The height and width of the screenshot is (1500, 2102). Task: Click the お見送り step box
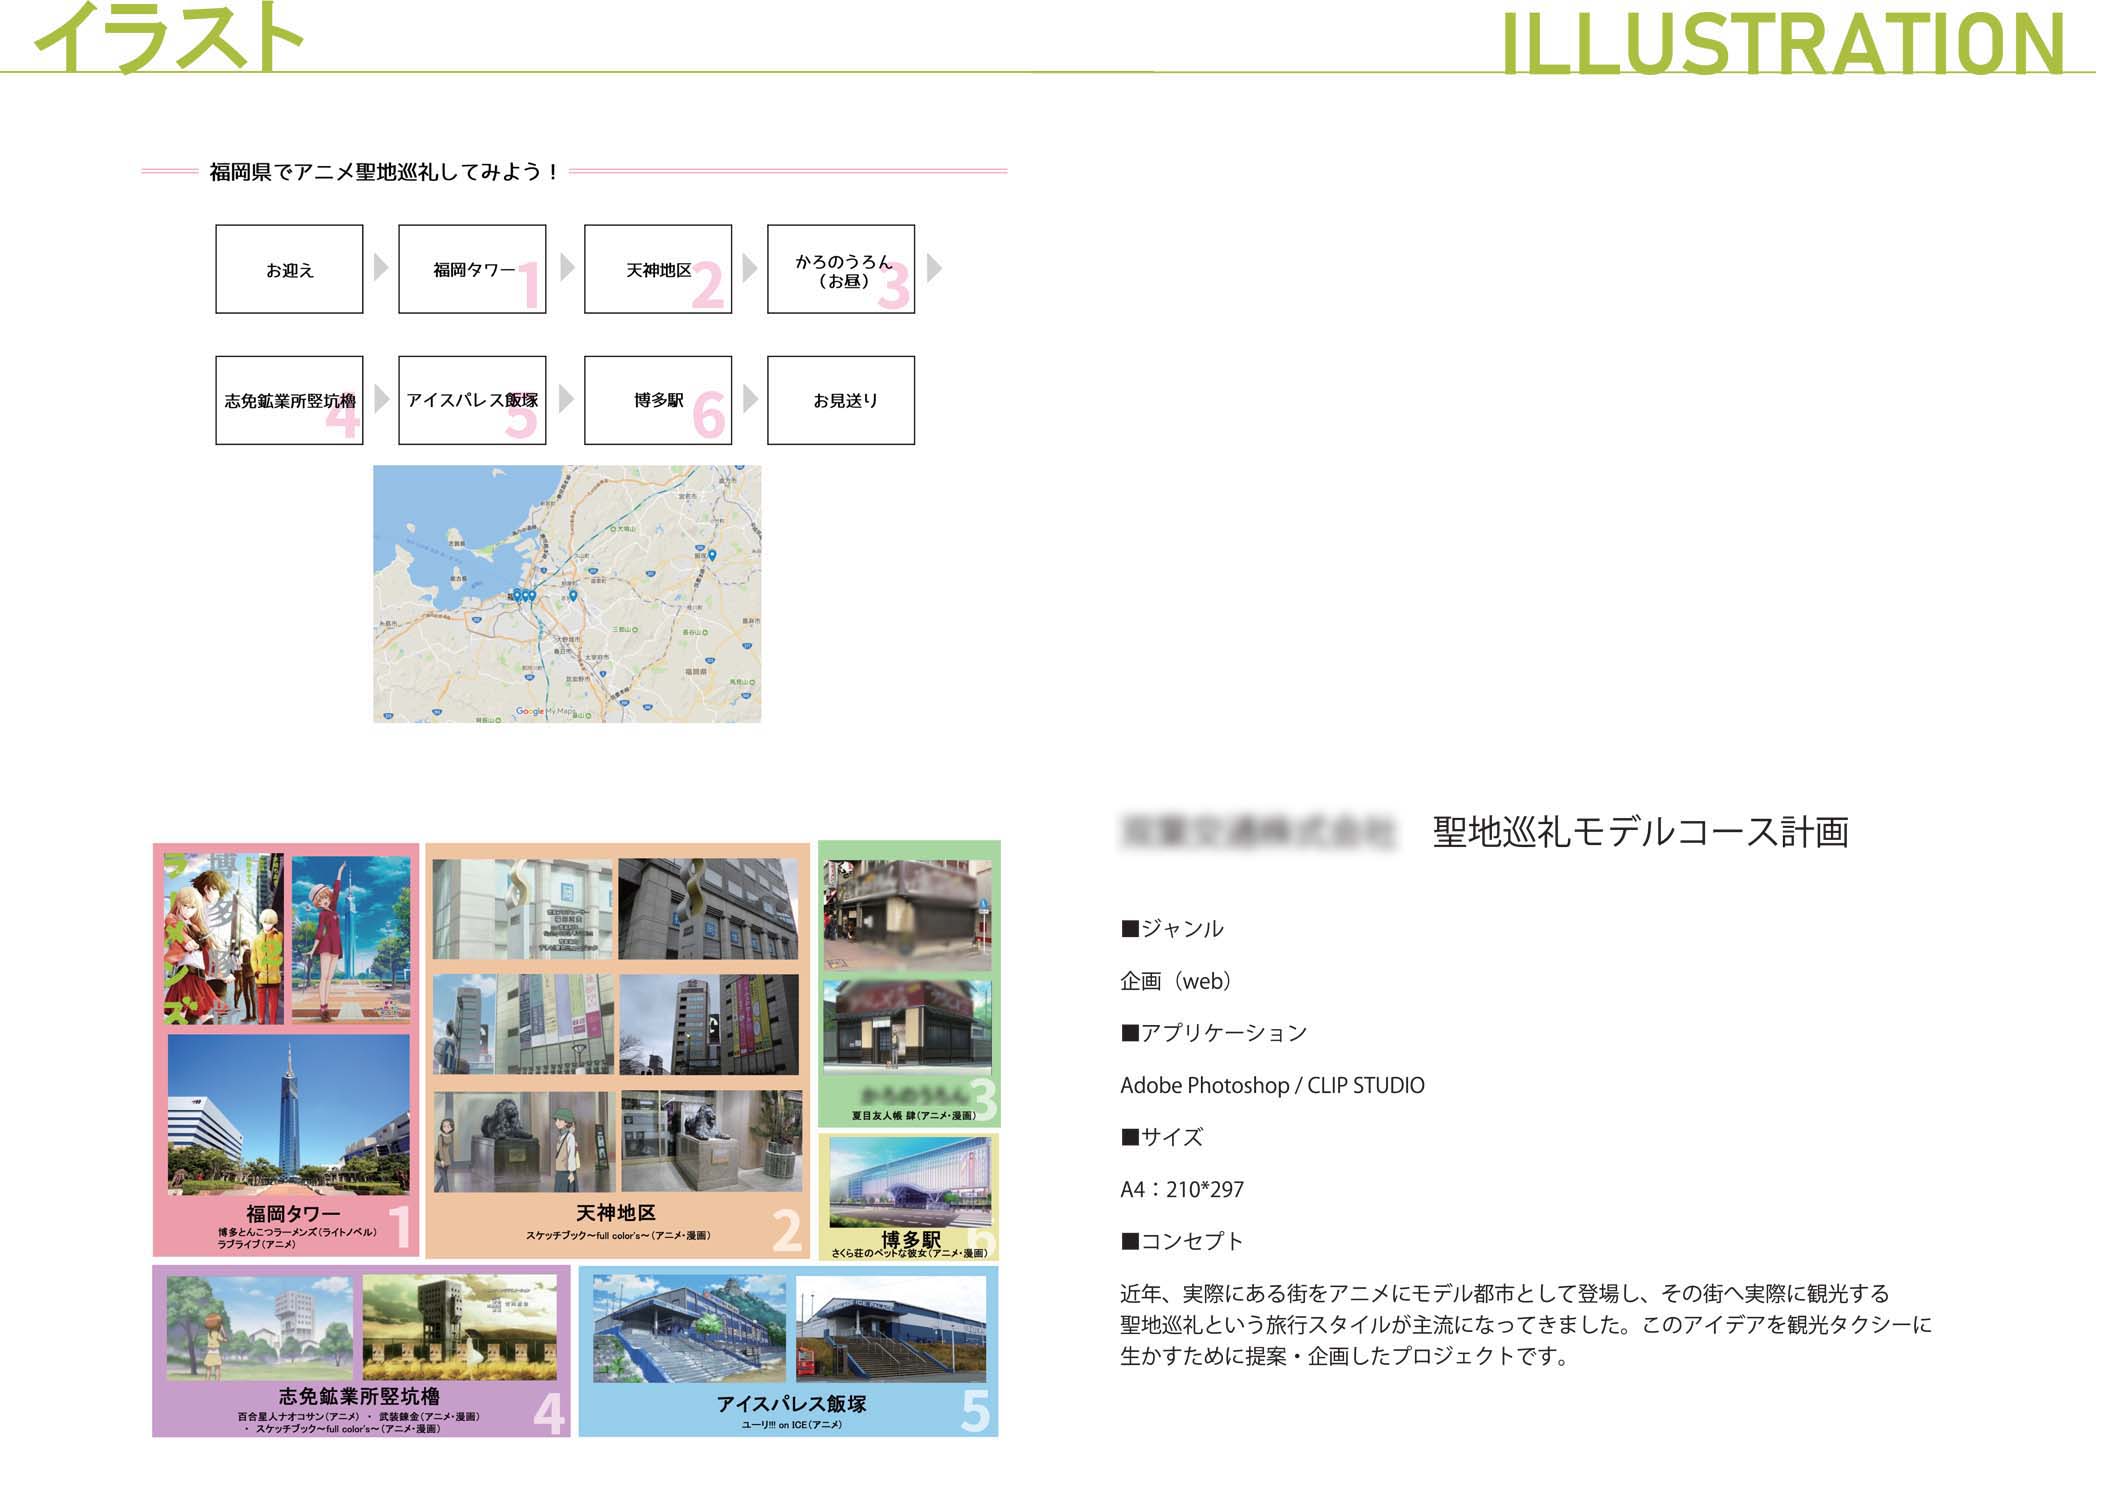(840, 400)
